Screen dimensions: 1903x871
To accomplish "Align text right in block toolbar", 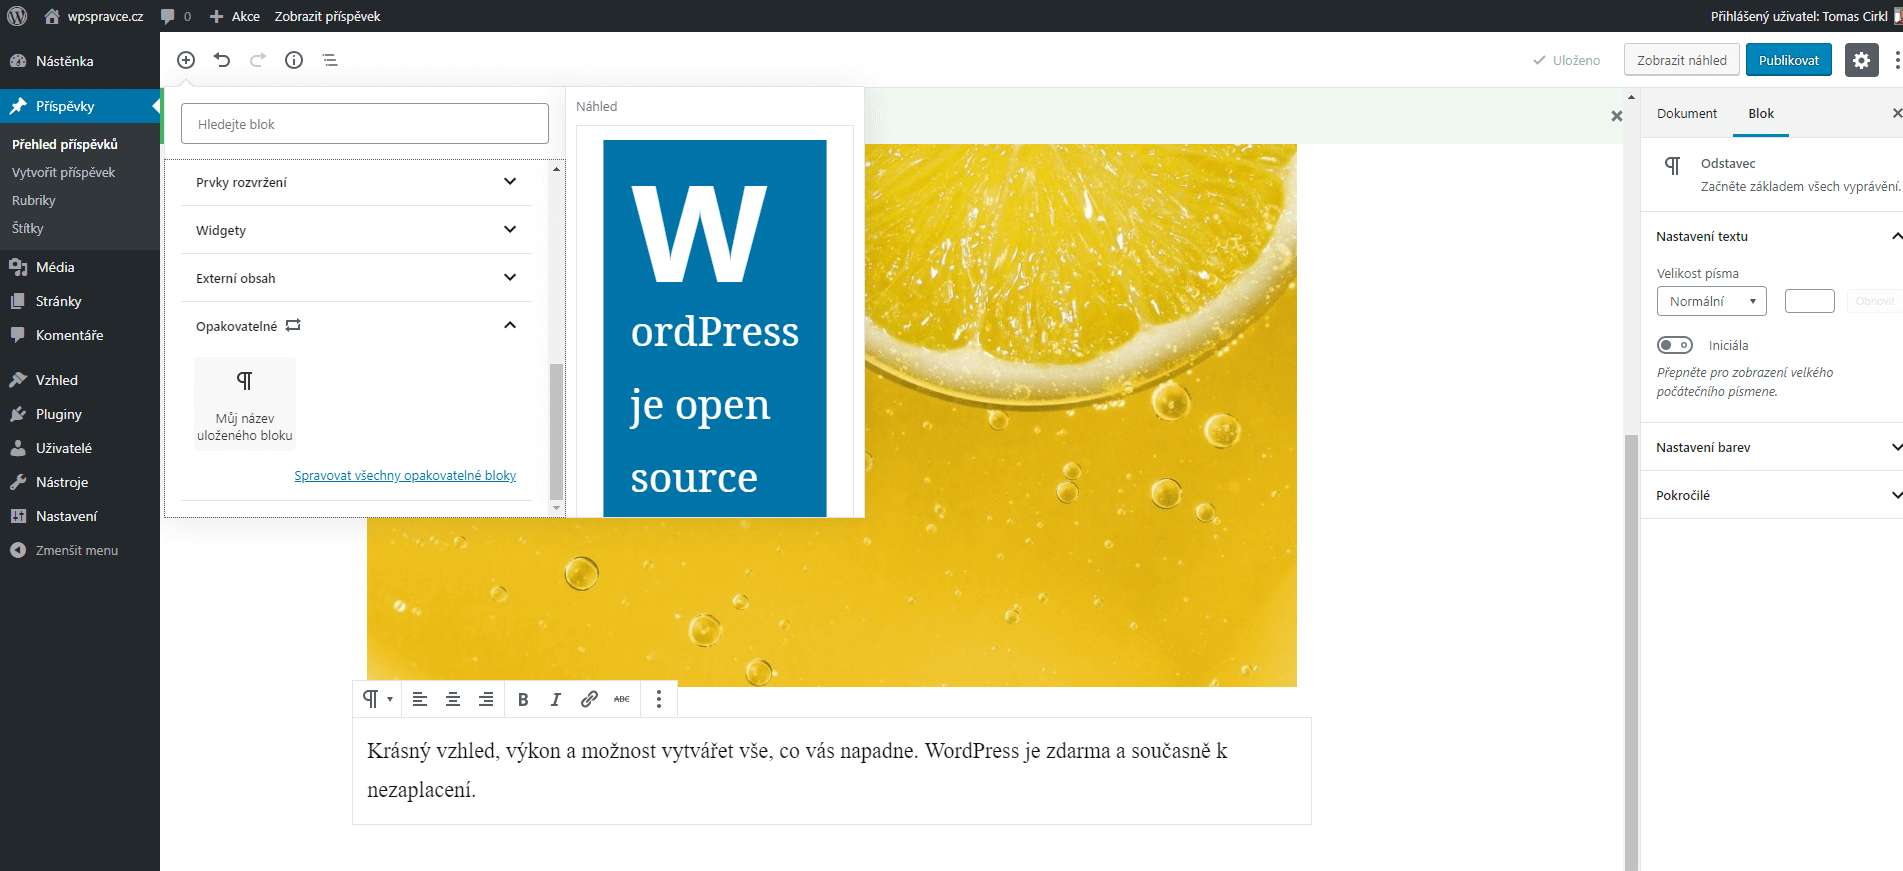I will click(486, 699).
